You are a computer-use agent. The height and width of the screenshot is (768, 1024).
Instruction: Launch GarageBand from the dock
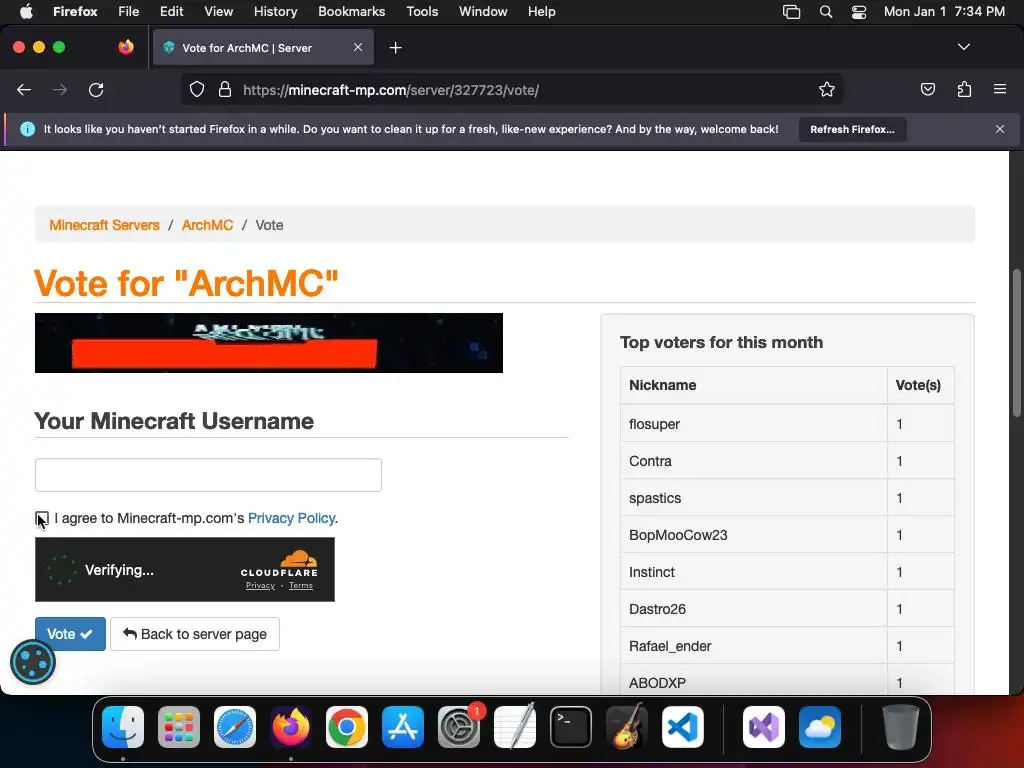[627, 727]
